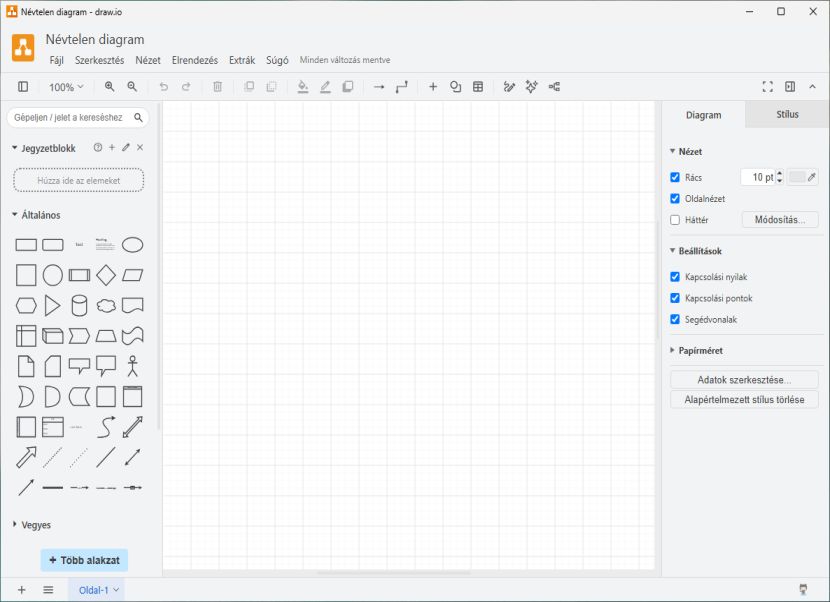Close the Jegyzetblokk scratchpad

[140, 148]
